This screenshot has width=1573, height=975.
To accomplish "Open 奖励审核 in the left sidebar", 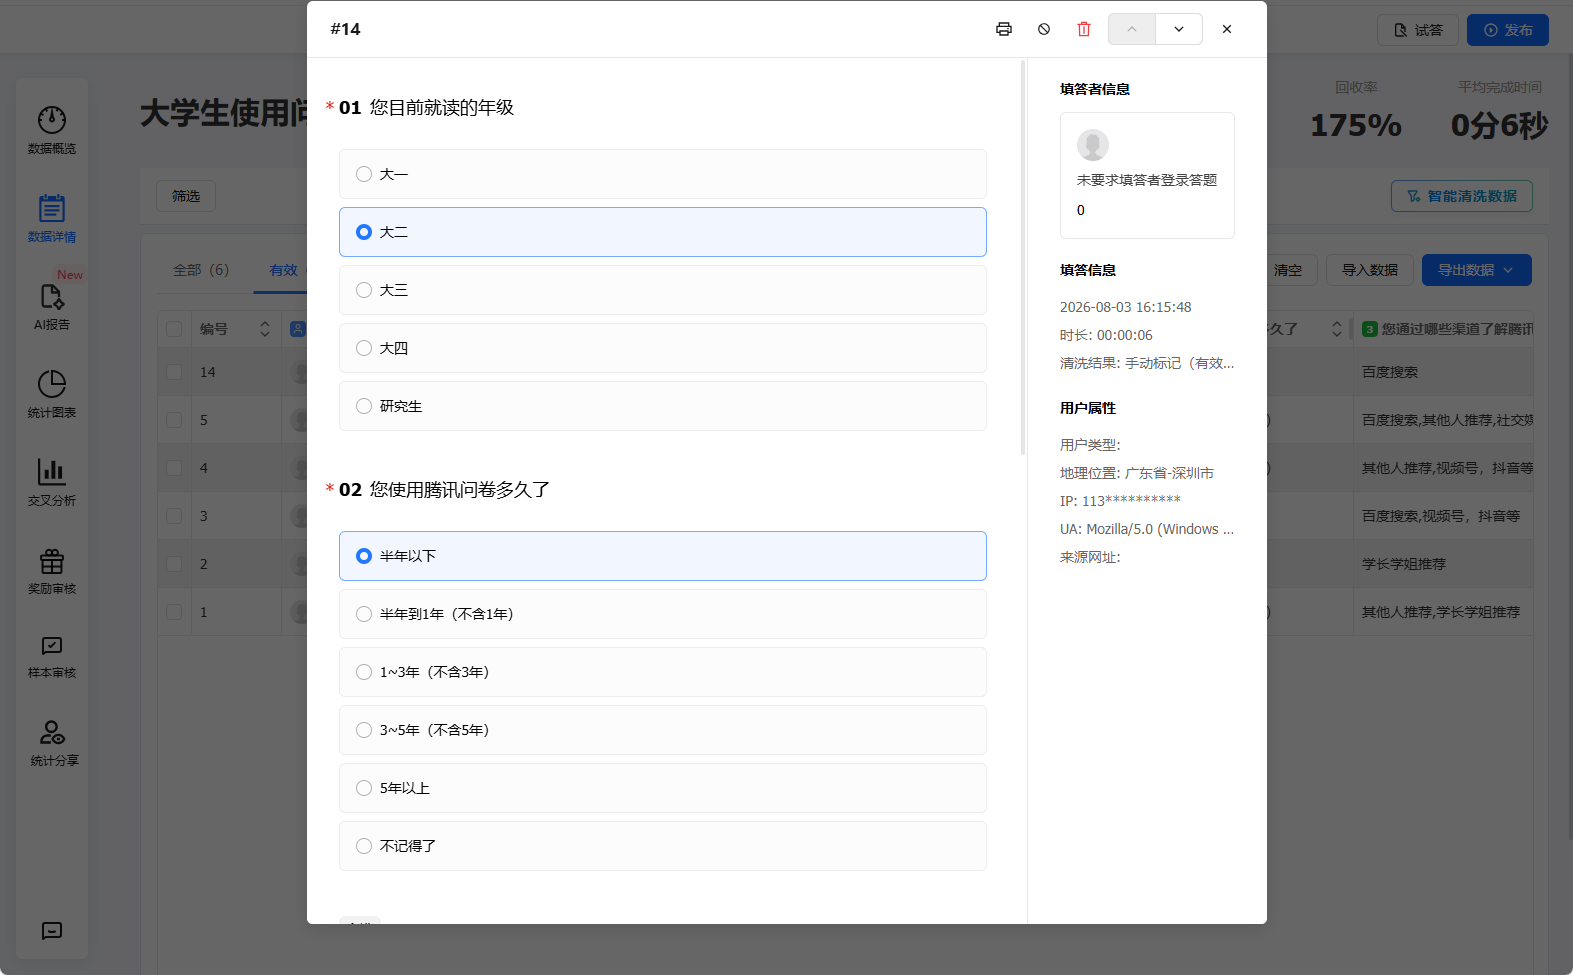I will click(52, 570).
